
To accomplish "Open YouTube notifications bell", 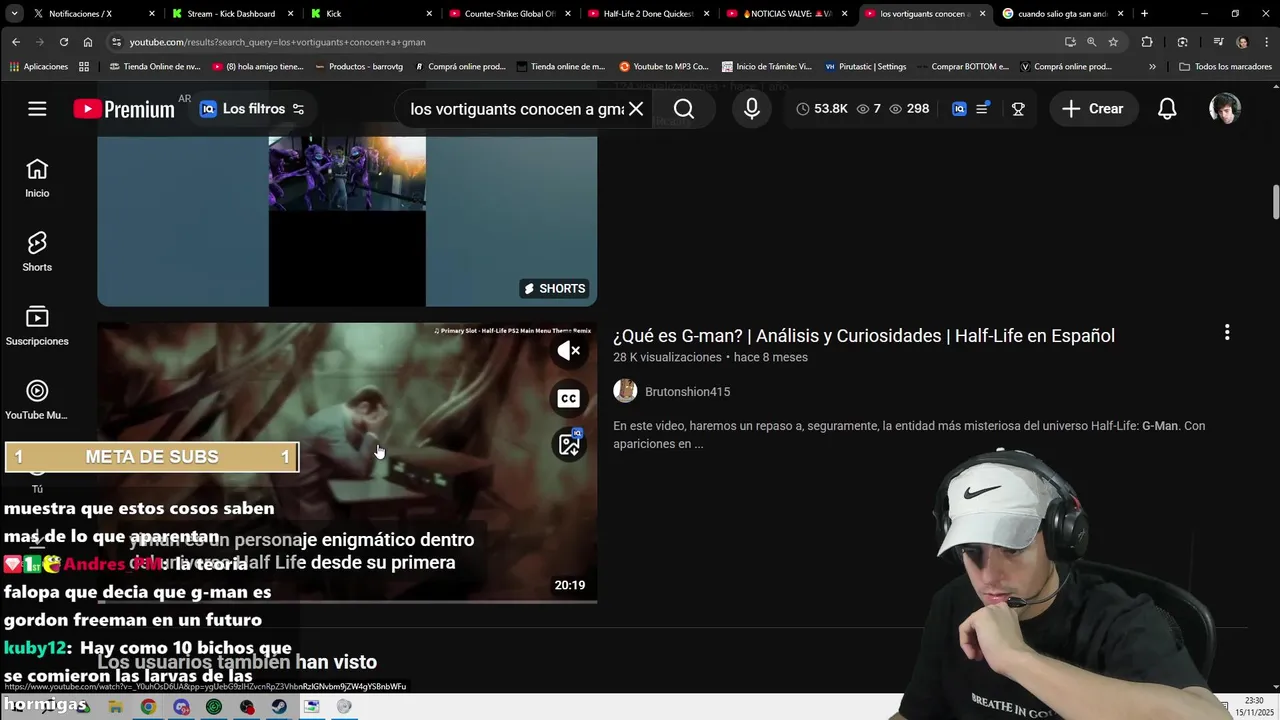I will pyautogui.click(x=1167, y=109).
